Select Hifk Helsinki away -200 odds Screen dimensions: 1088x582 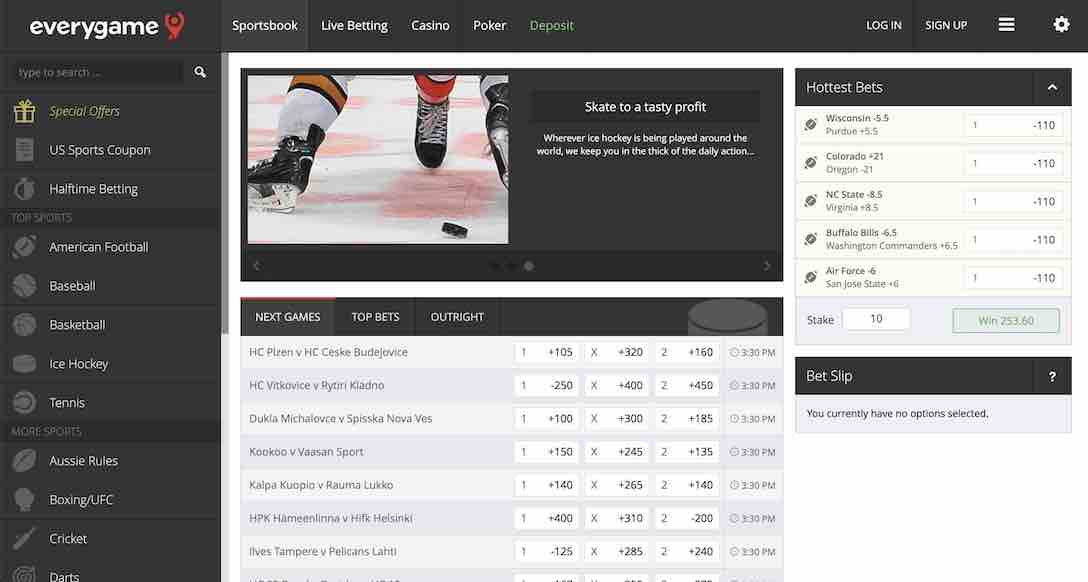[687, 519]
